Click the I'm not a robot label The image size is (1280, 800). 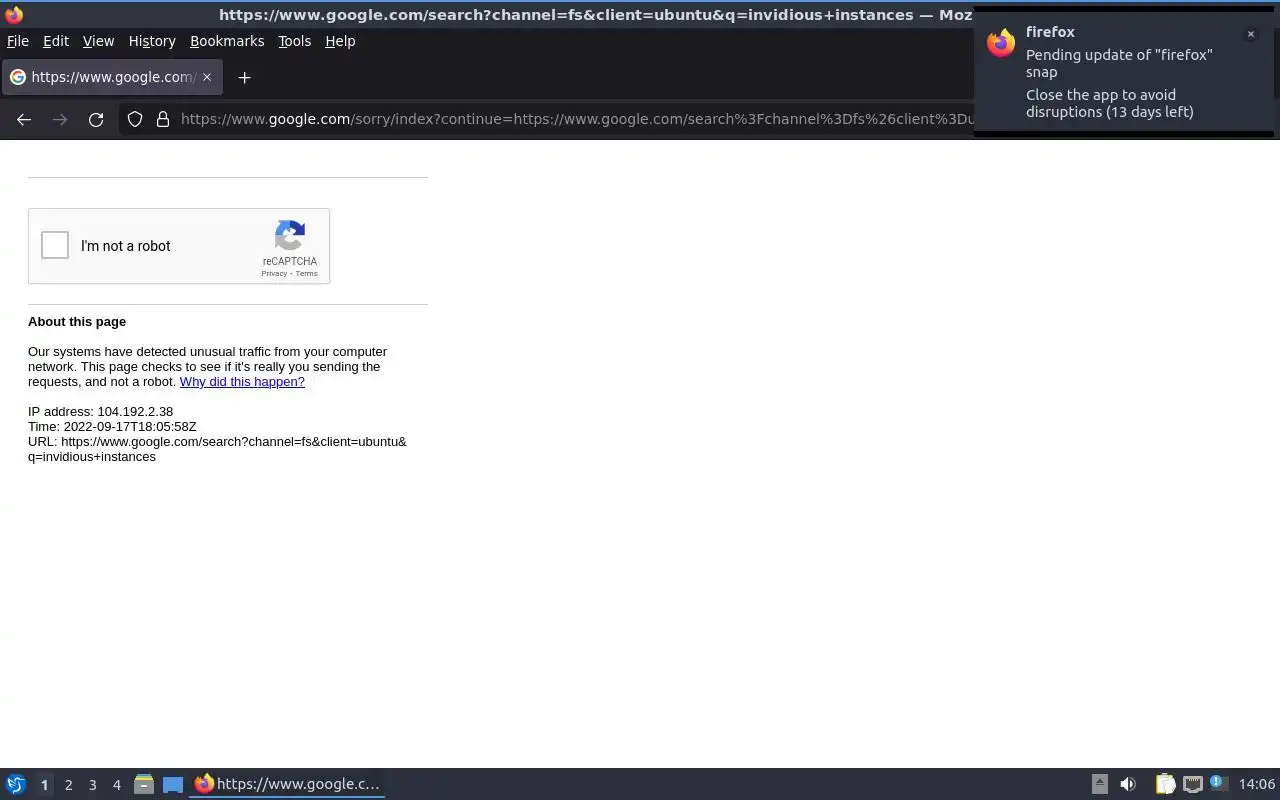coord(125,246)
